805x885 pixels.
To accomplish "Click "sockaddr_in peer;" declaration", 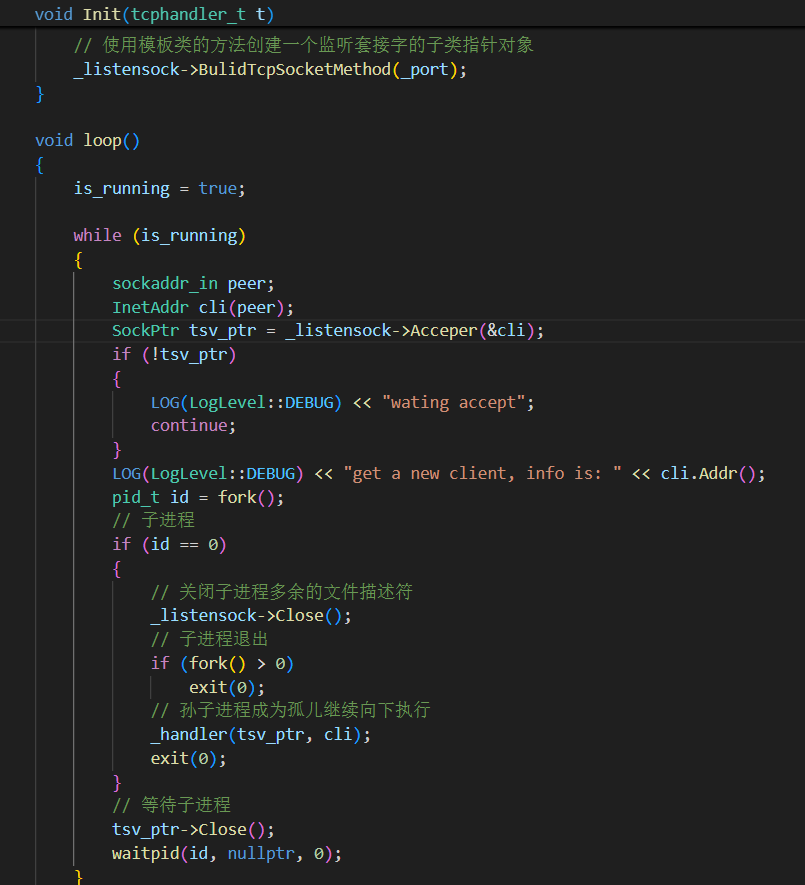I will click(193, 283).
